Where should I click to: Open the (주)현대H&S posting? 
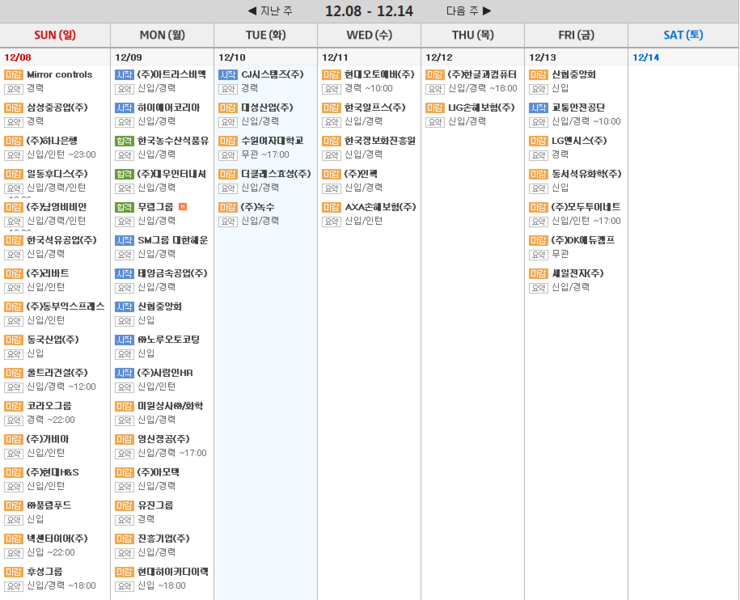coord(53,473)
